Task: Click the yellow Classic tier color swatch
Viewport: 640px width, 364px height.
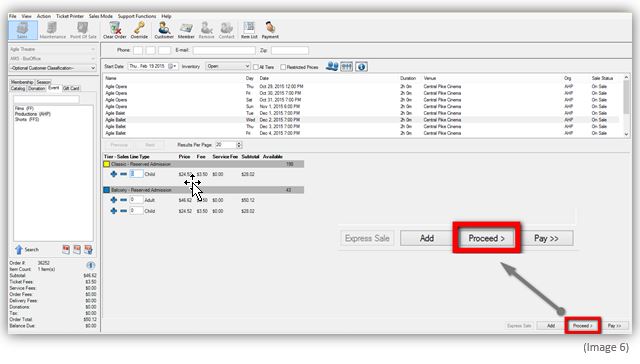Action: pyautogui.click(x=107, y=164)
